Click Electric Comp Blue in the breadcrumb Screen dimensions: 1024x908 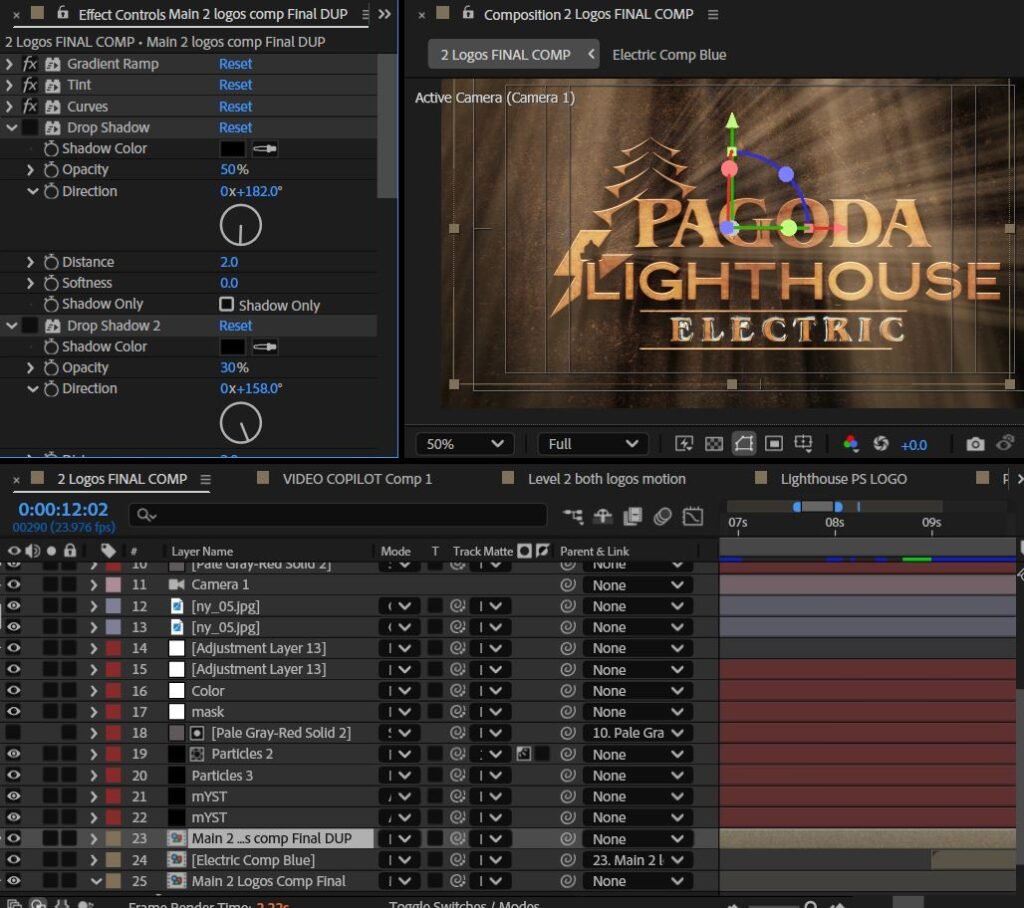[669, 55]
